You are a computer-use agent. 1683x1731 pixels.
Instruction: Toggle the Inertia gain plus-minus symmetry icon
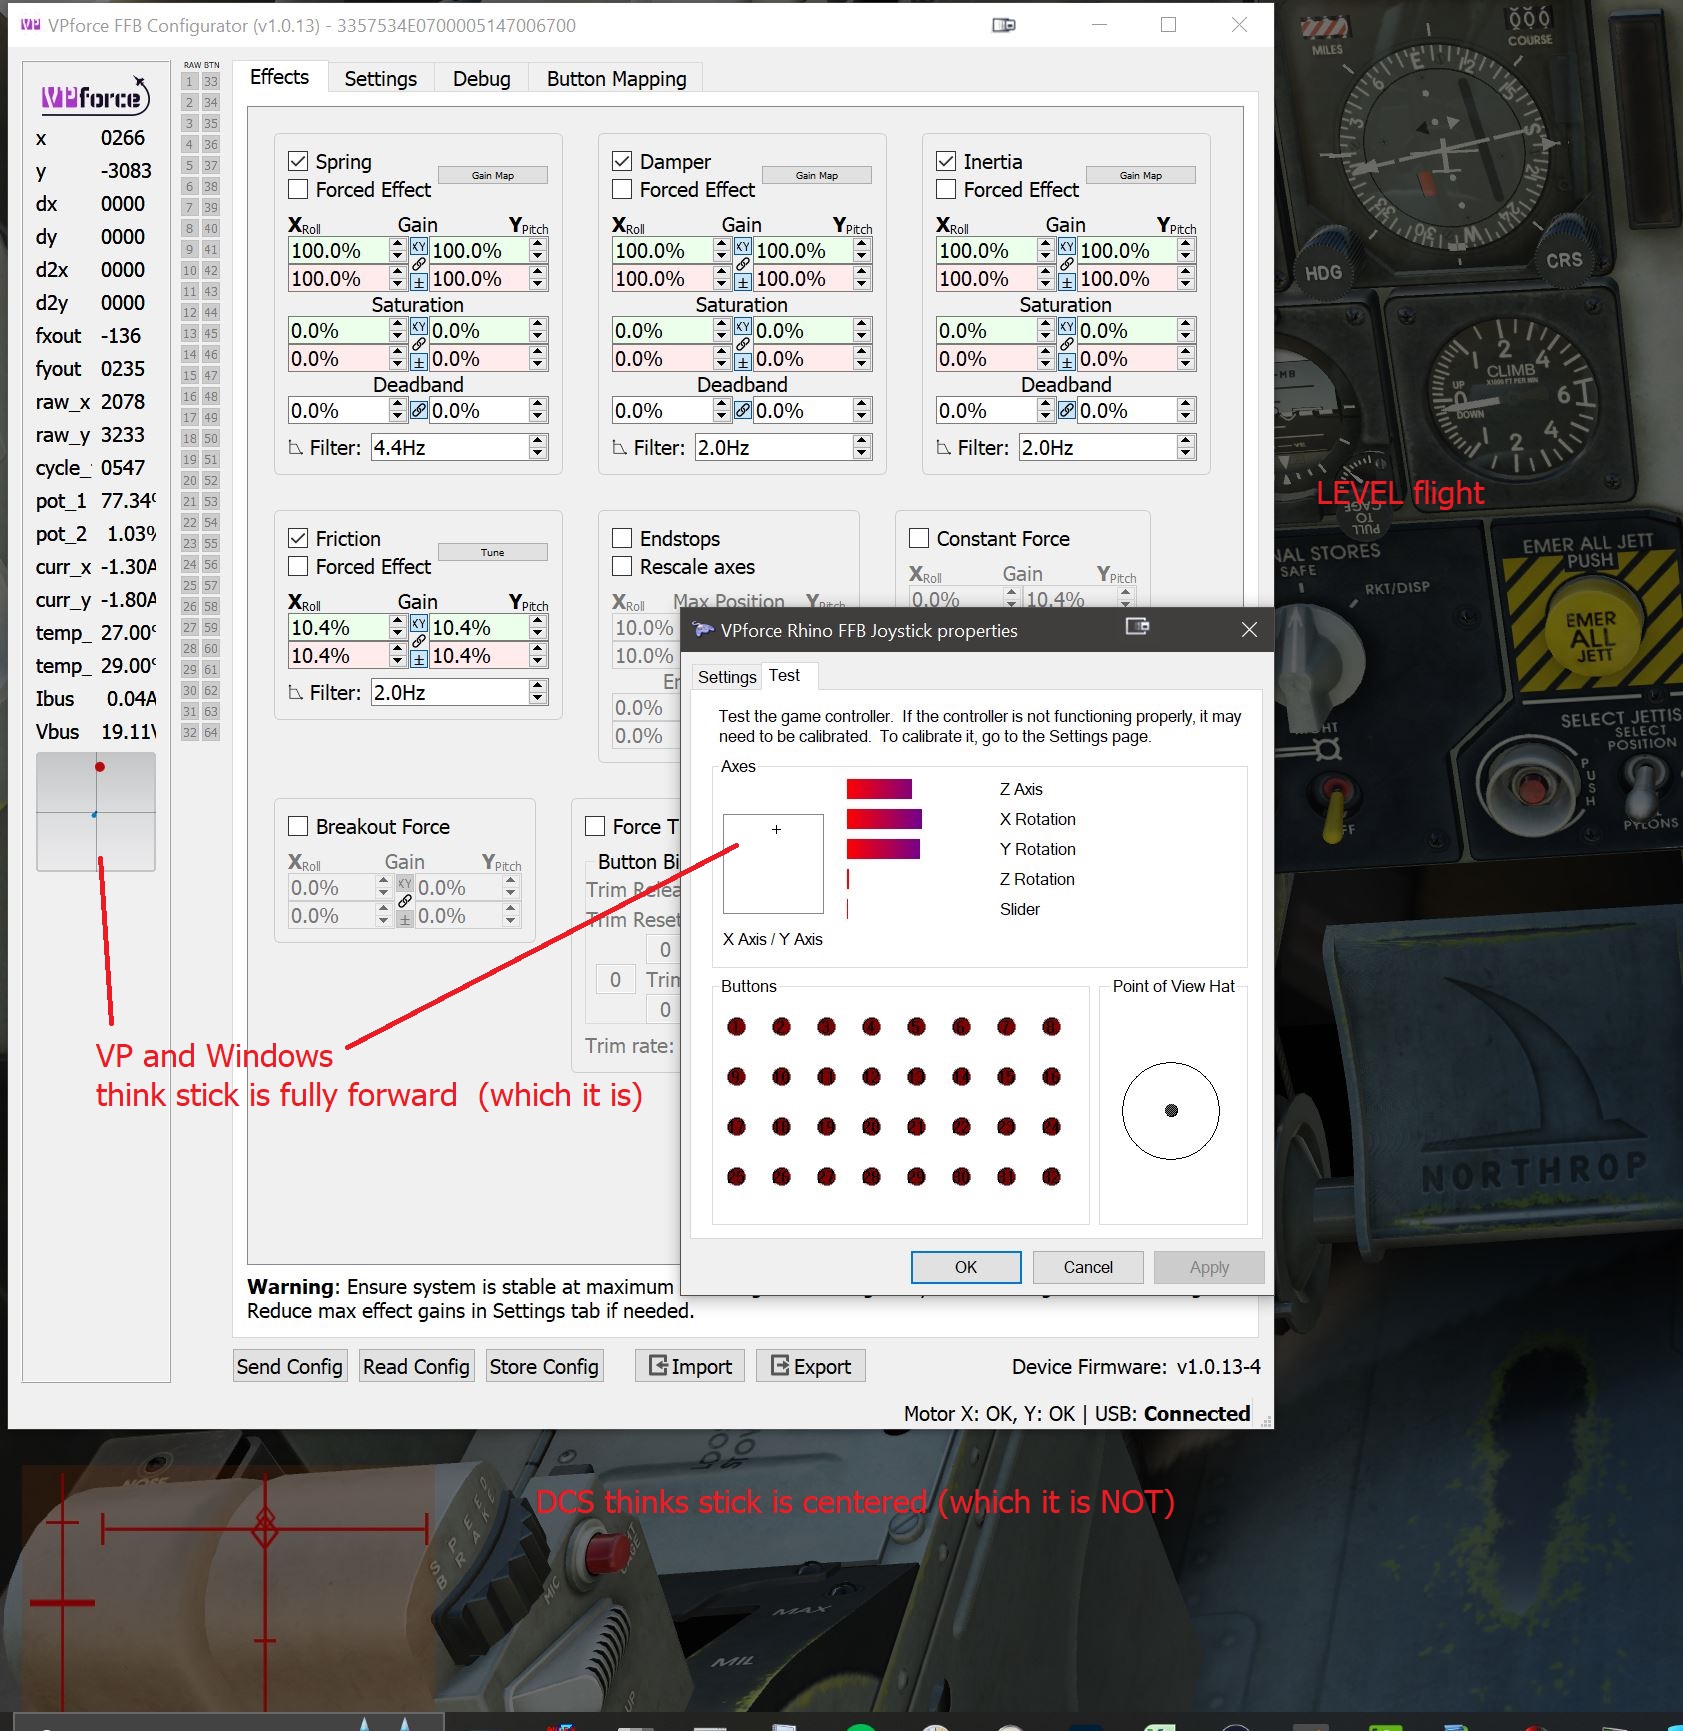pos(1067,282)
